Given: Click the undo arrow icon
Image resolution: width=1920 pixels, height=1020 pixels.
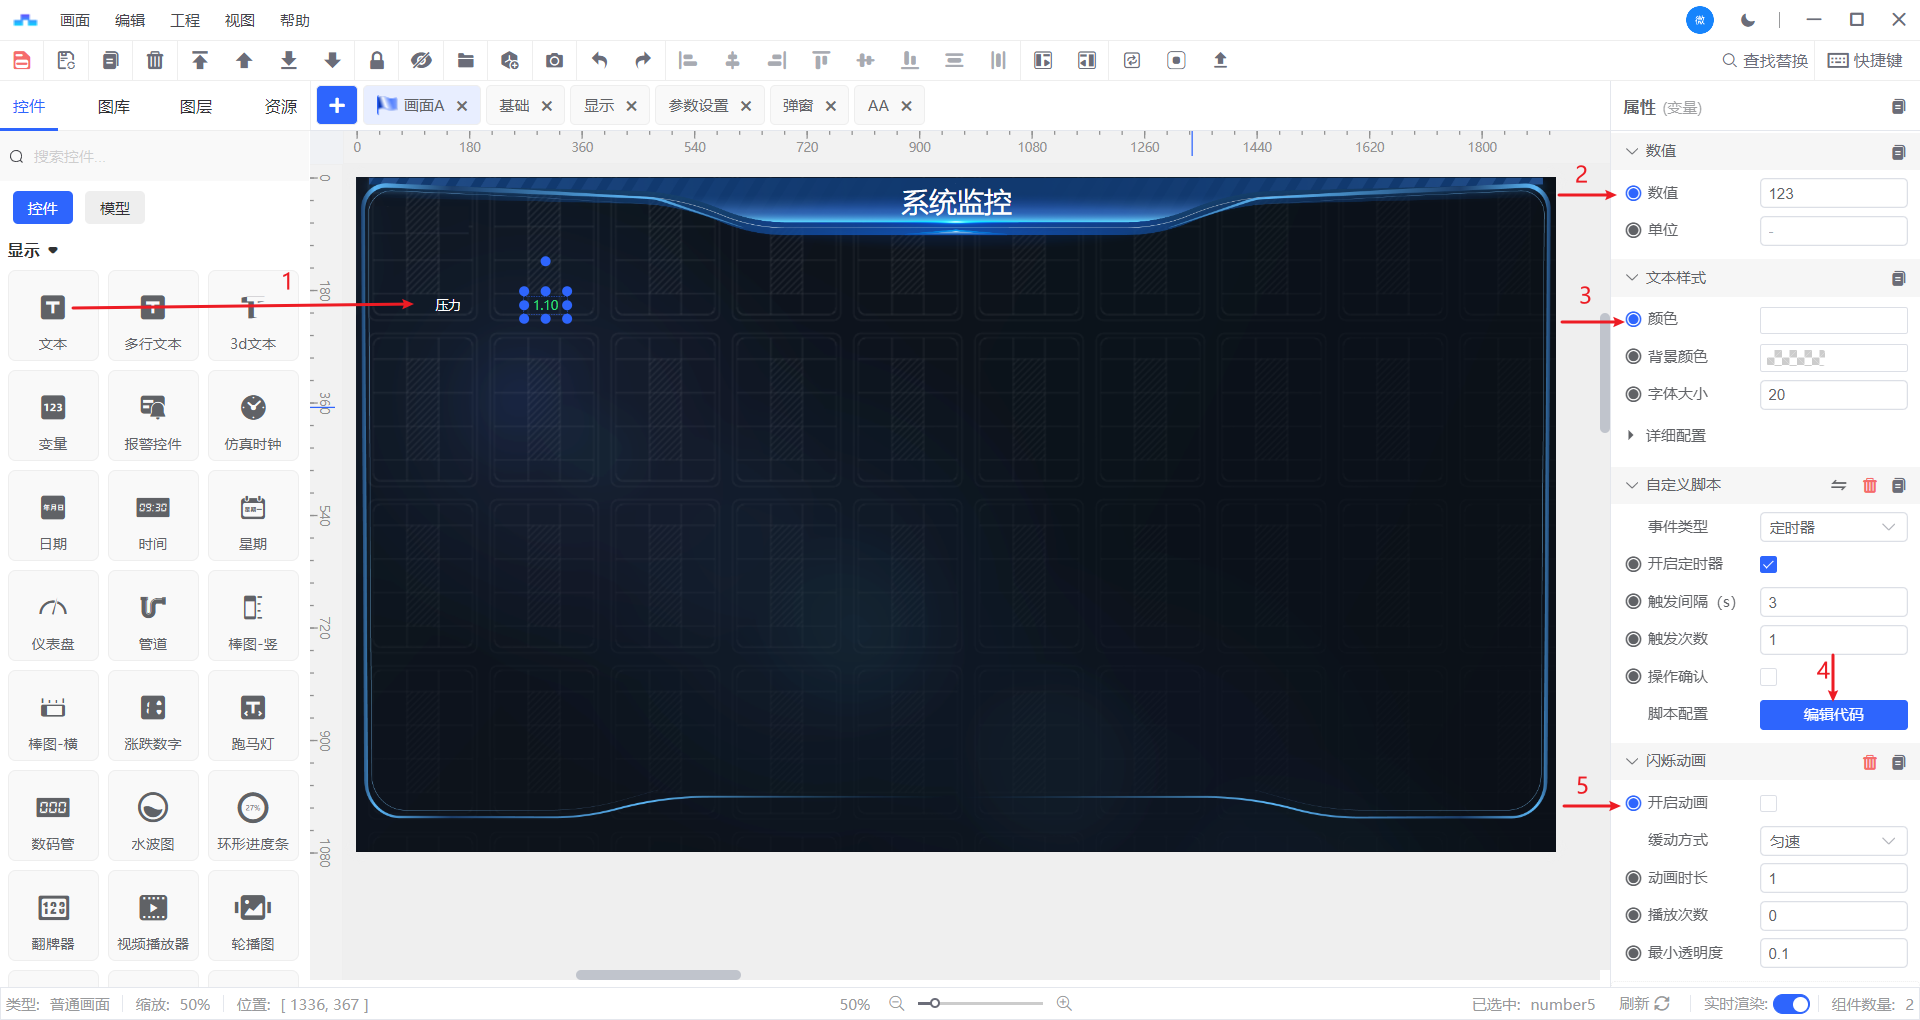Looking at the screenshot, I should 599,60.
